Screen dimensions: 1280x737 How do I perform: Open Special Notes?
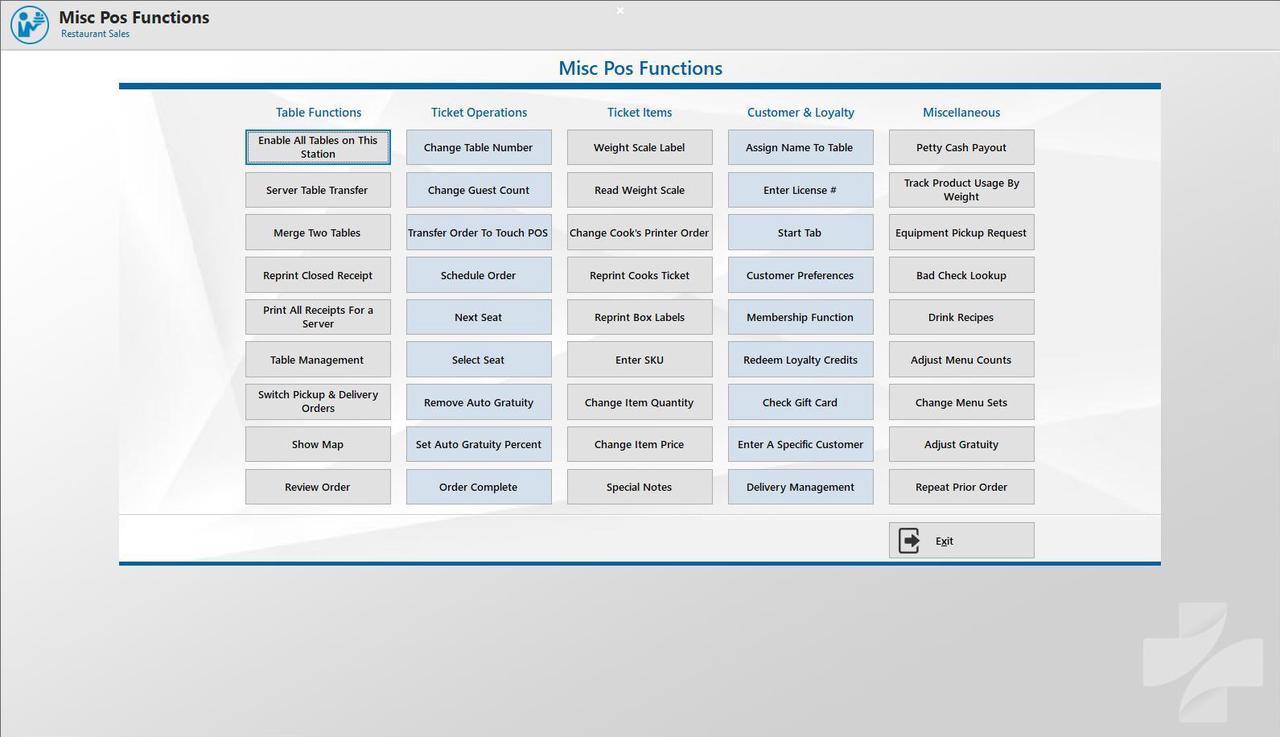tap(640, 487)
